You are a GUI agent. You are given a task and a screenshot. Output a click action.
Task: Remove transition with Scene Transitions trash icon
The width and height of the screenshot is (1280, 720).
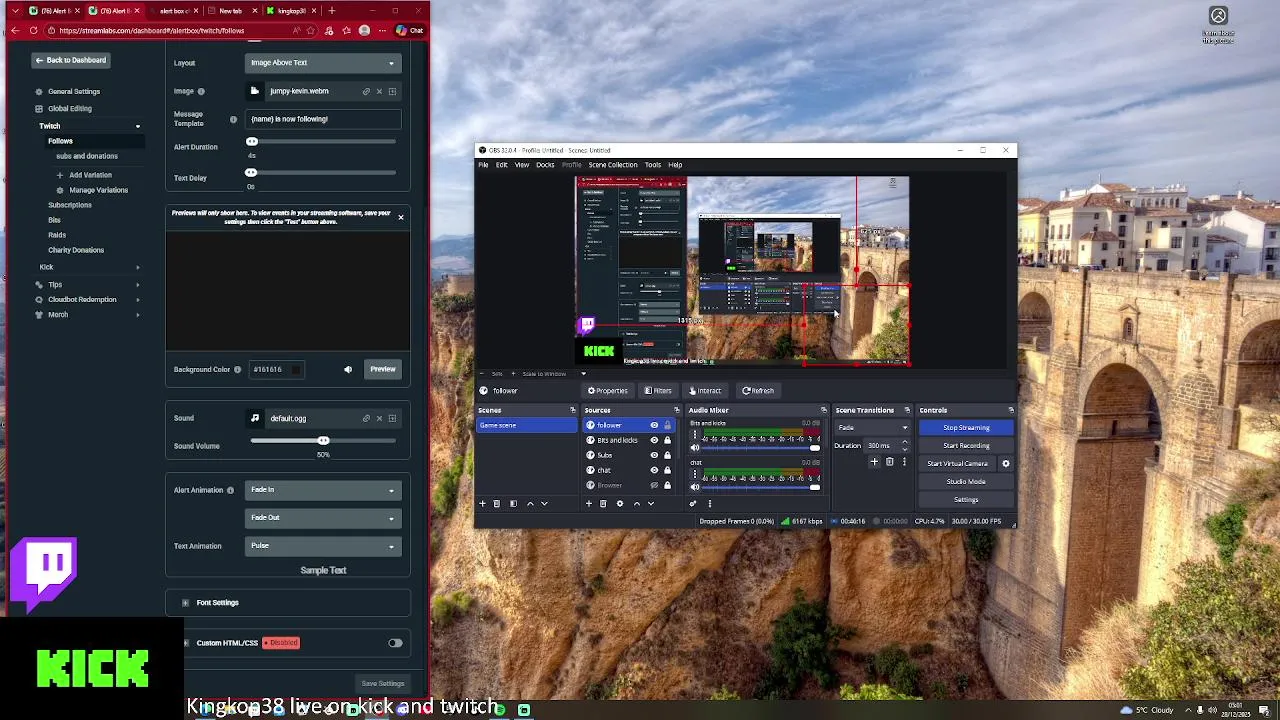pyautogui.click(x=889, y=462)
